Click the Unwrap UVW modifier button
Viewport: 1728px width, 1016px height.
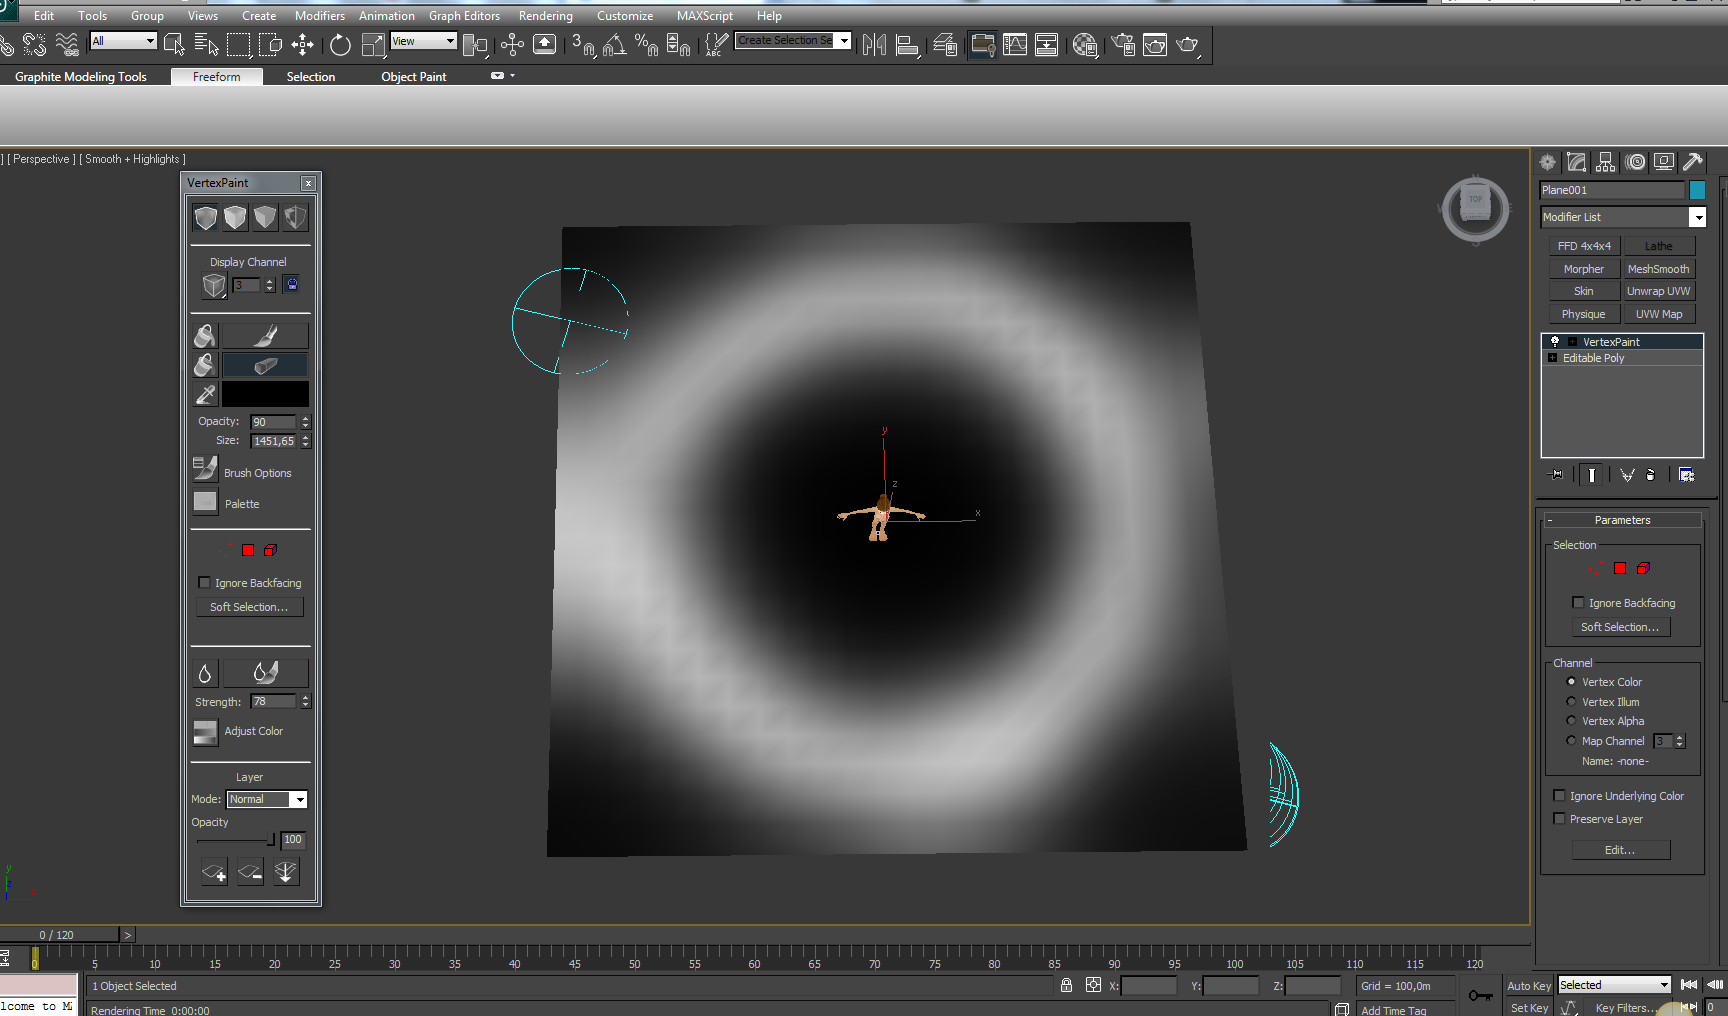(1658, 291)
